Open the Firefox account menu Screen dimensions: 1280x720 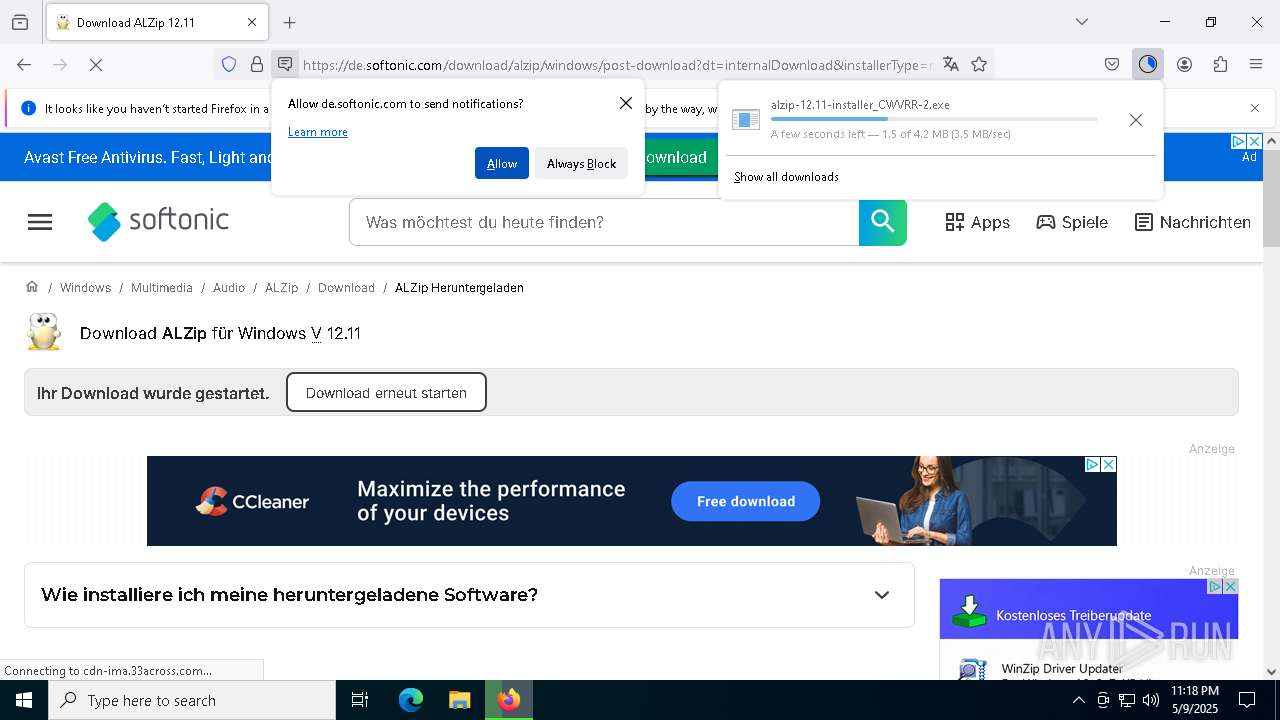pos(1184,65)
